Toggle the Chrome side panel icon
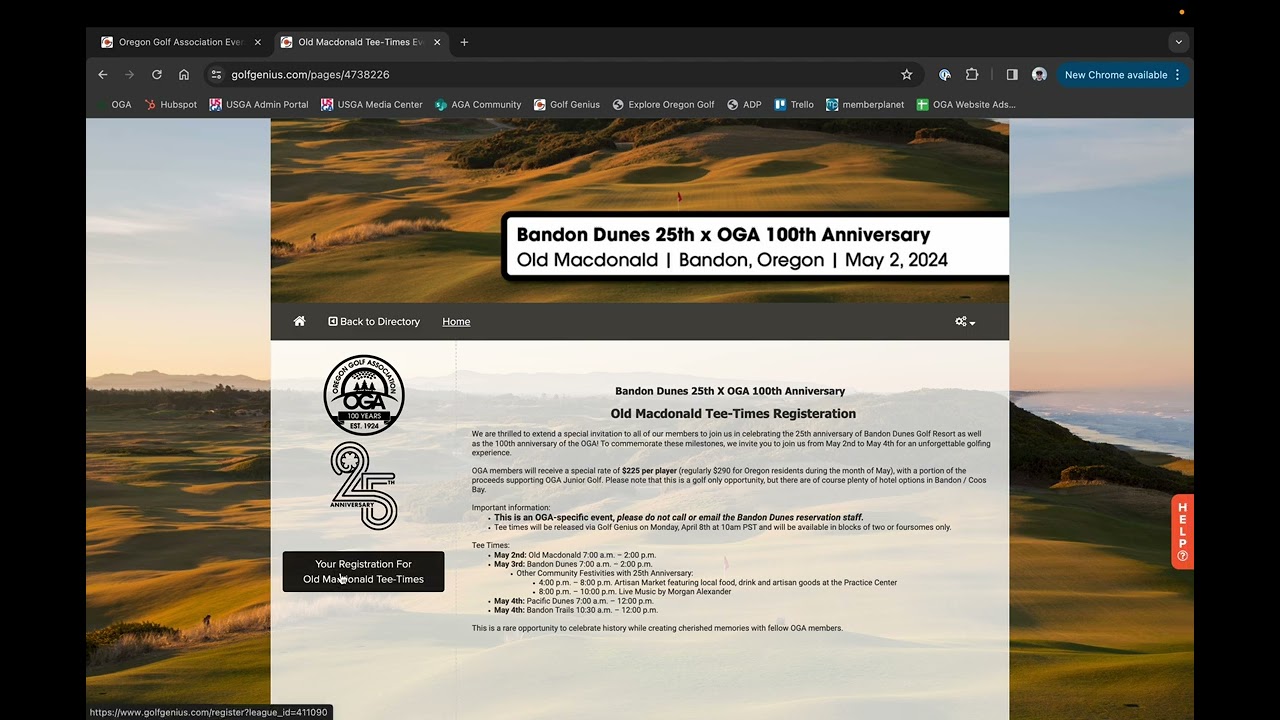 tap(1012, 75)
